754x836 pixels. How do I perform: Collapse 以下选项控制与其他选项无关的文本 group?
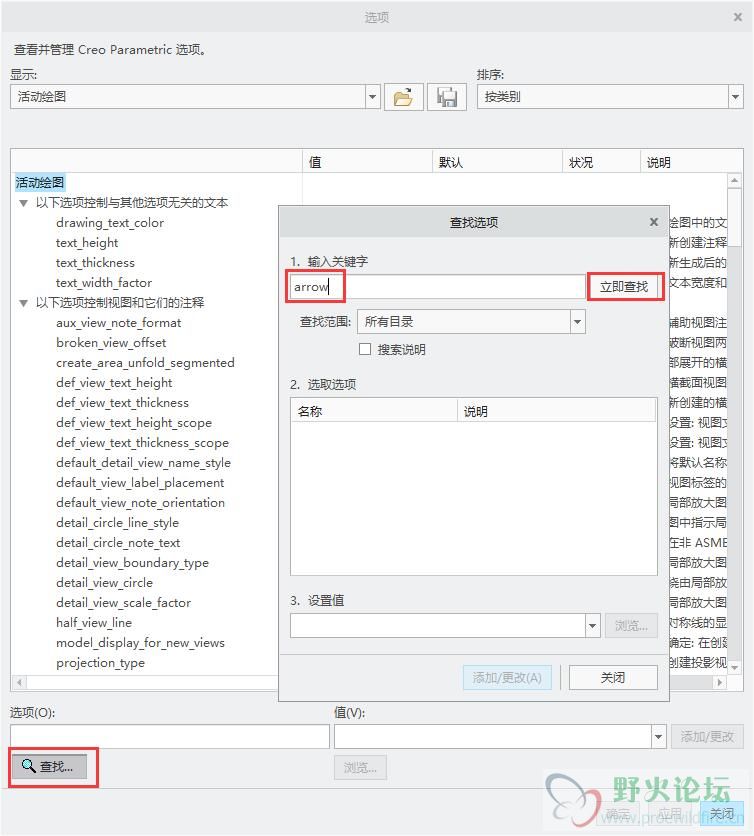[23, 203]
